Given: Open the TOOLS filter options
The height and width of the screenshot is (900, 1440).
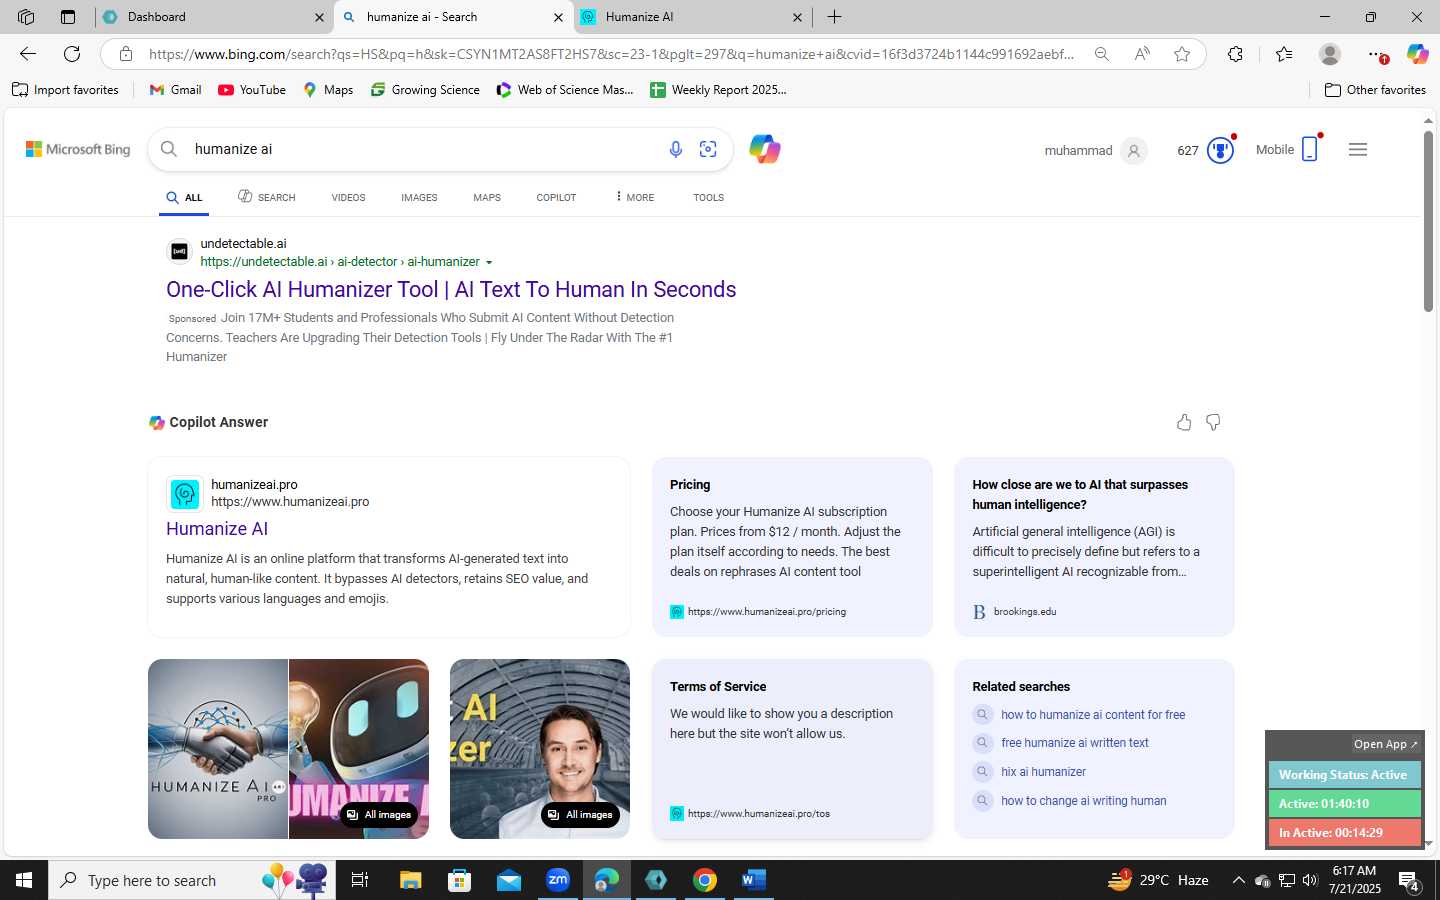Looking at the screenshot, I should coord(708,198).
